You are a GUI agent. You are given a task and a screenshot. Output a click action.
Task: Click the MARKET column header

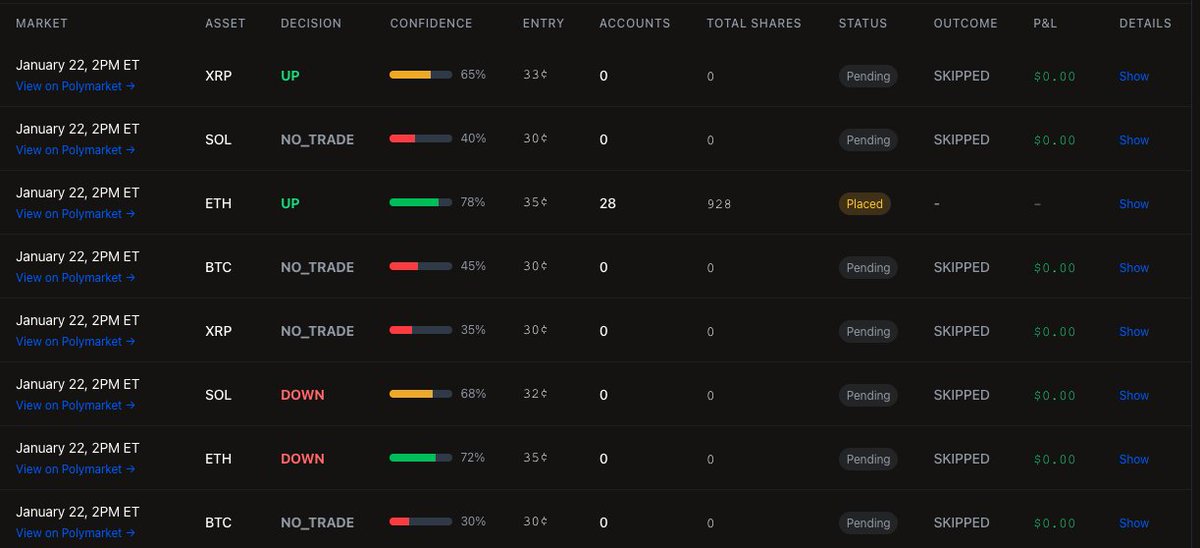[x=42, y=23]
